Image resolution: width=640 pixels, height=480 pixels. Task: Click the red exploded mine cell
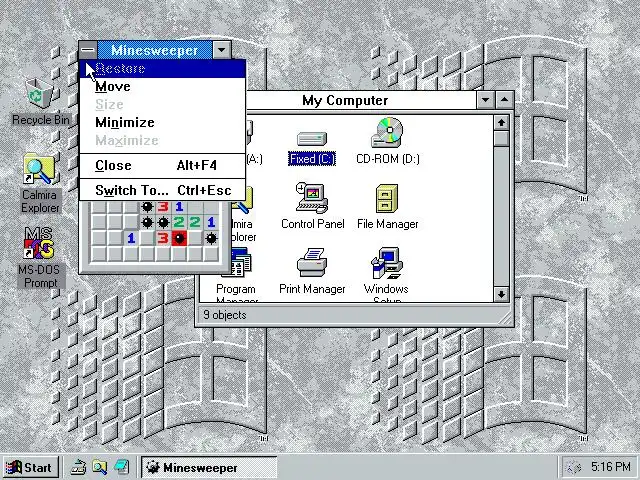(179, 238)
